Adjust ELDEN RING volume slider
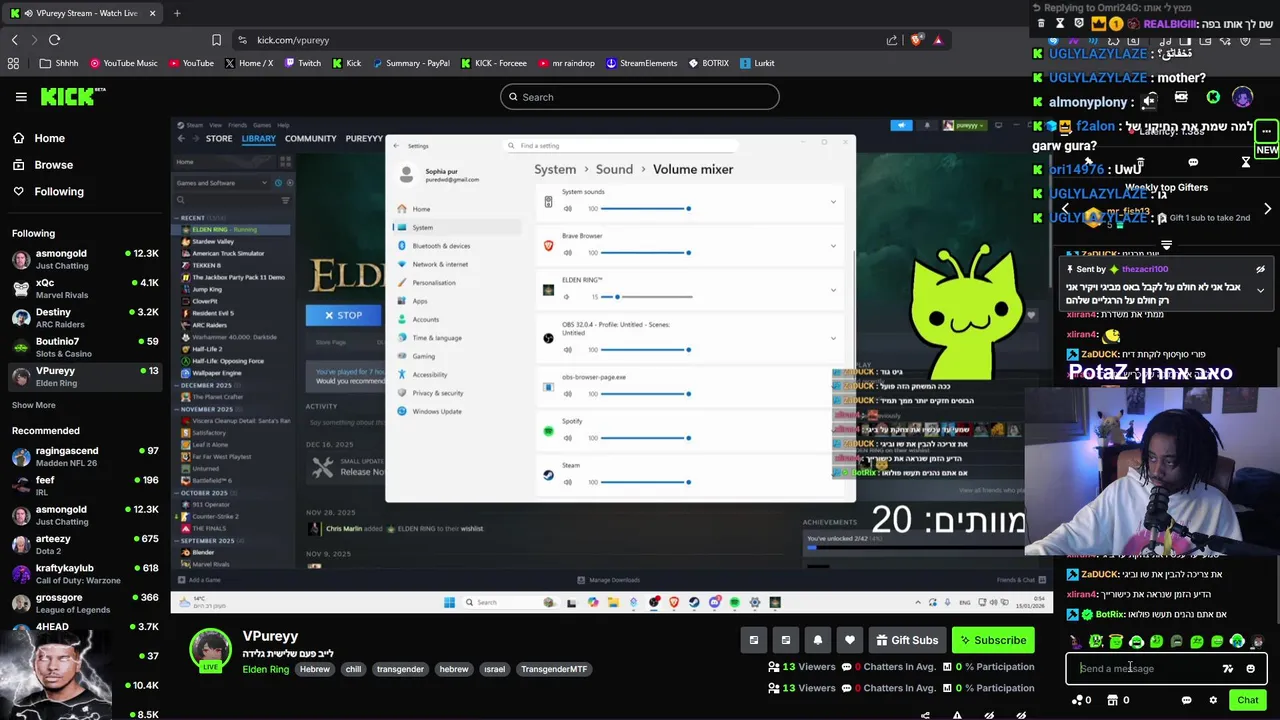1280x720 pixels. coord(645,297)
